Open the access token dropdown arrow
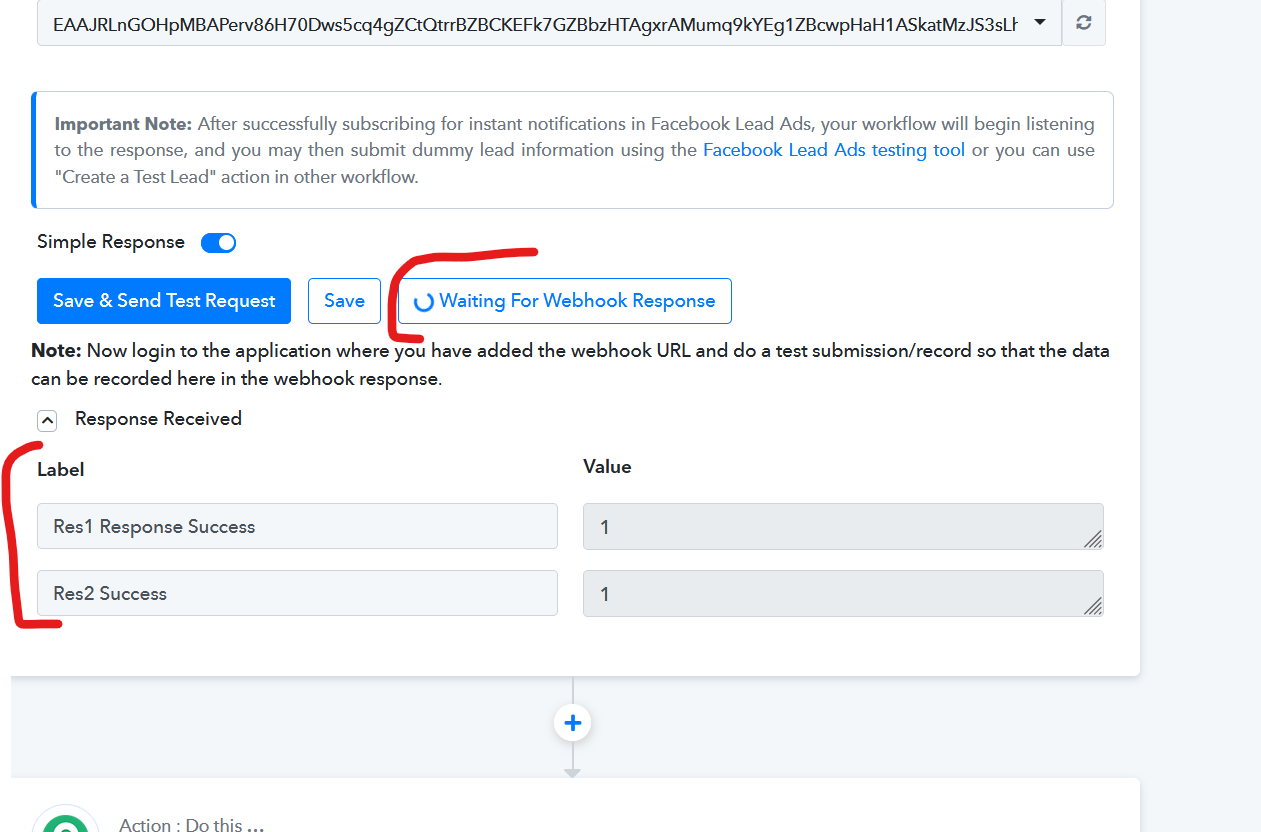Image resolution: width=1261 pixels, height=832 pixels. pos(1041,23)
